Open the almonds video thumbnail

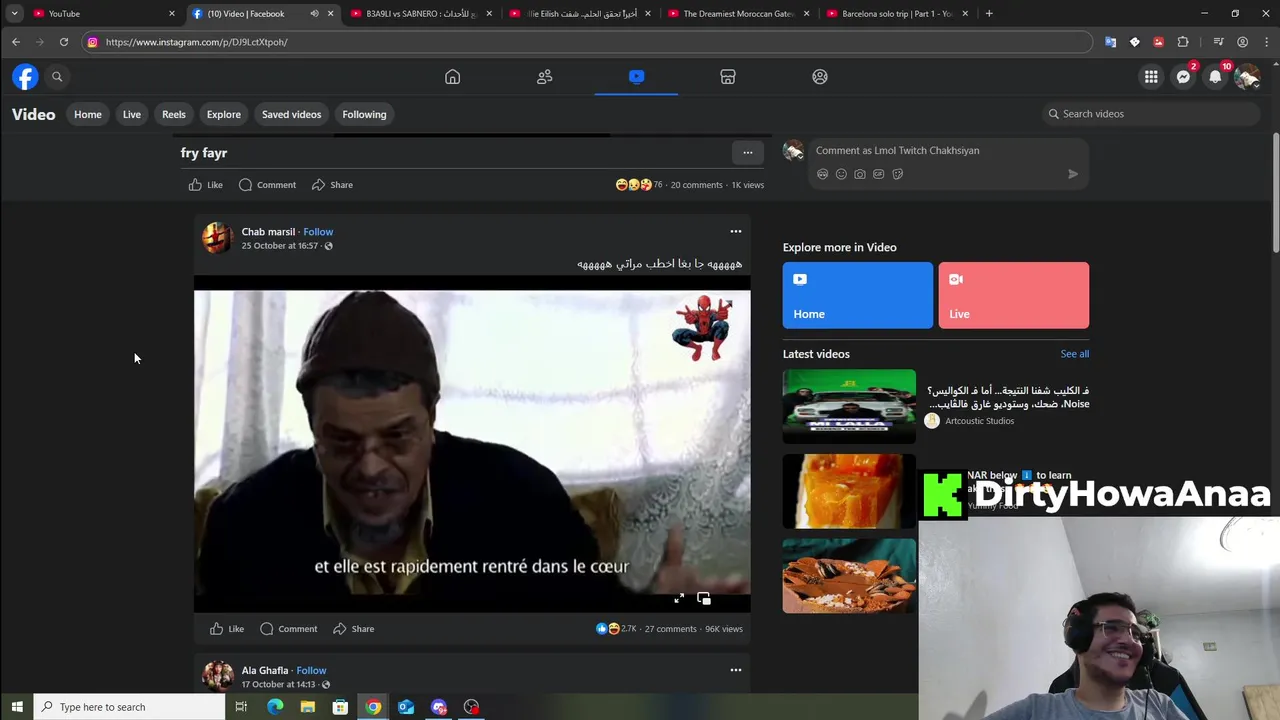[849, 576]
